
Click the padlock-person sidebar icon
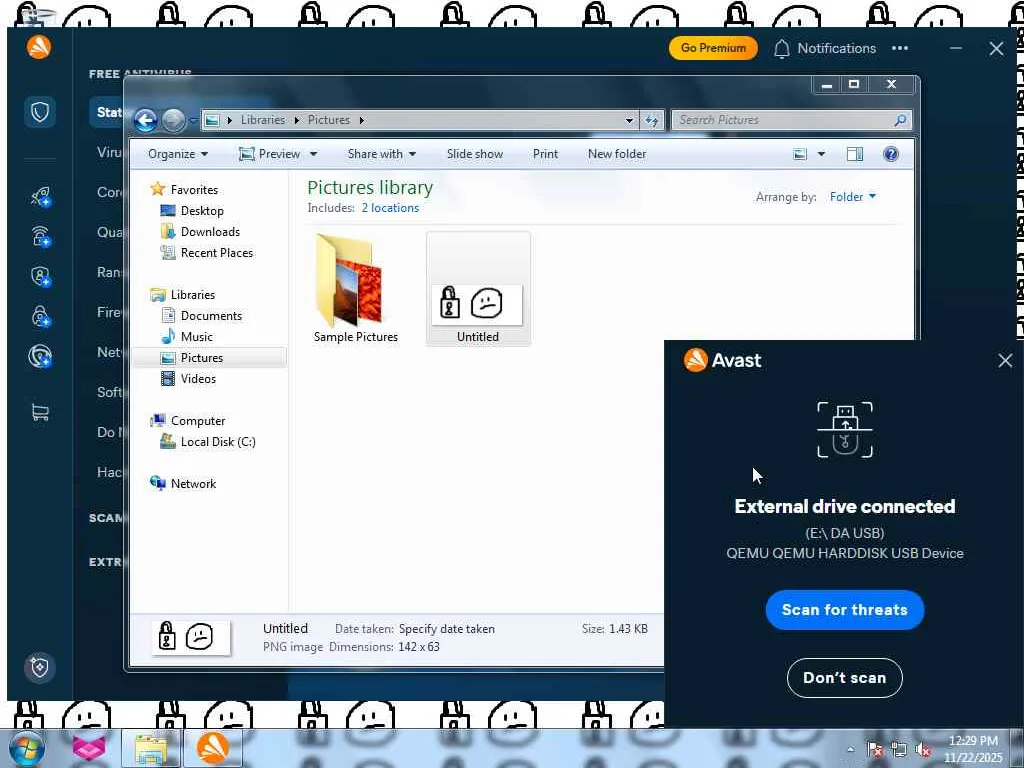pyautogui.click(x=40, y=316)
